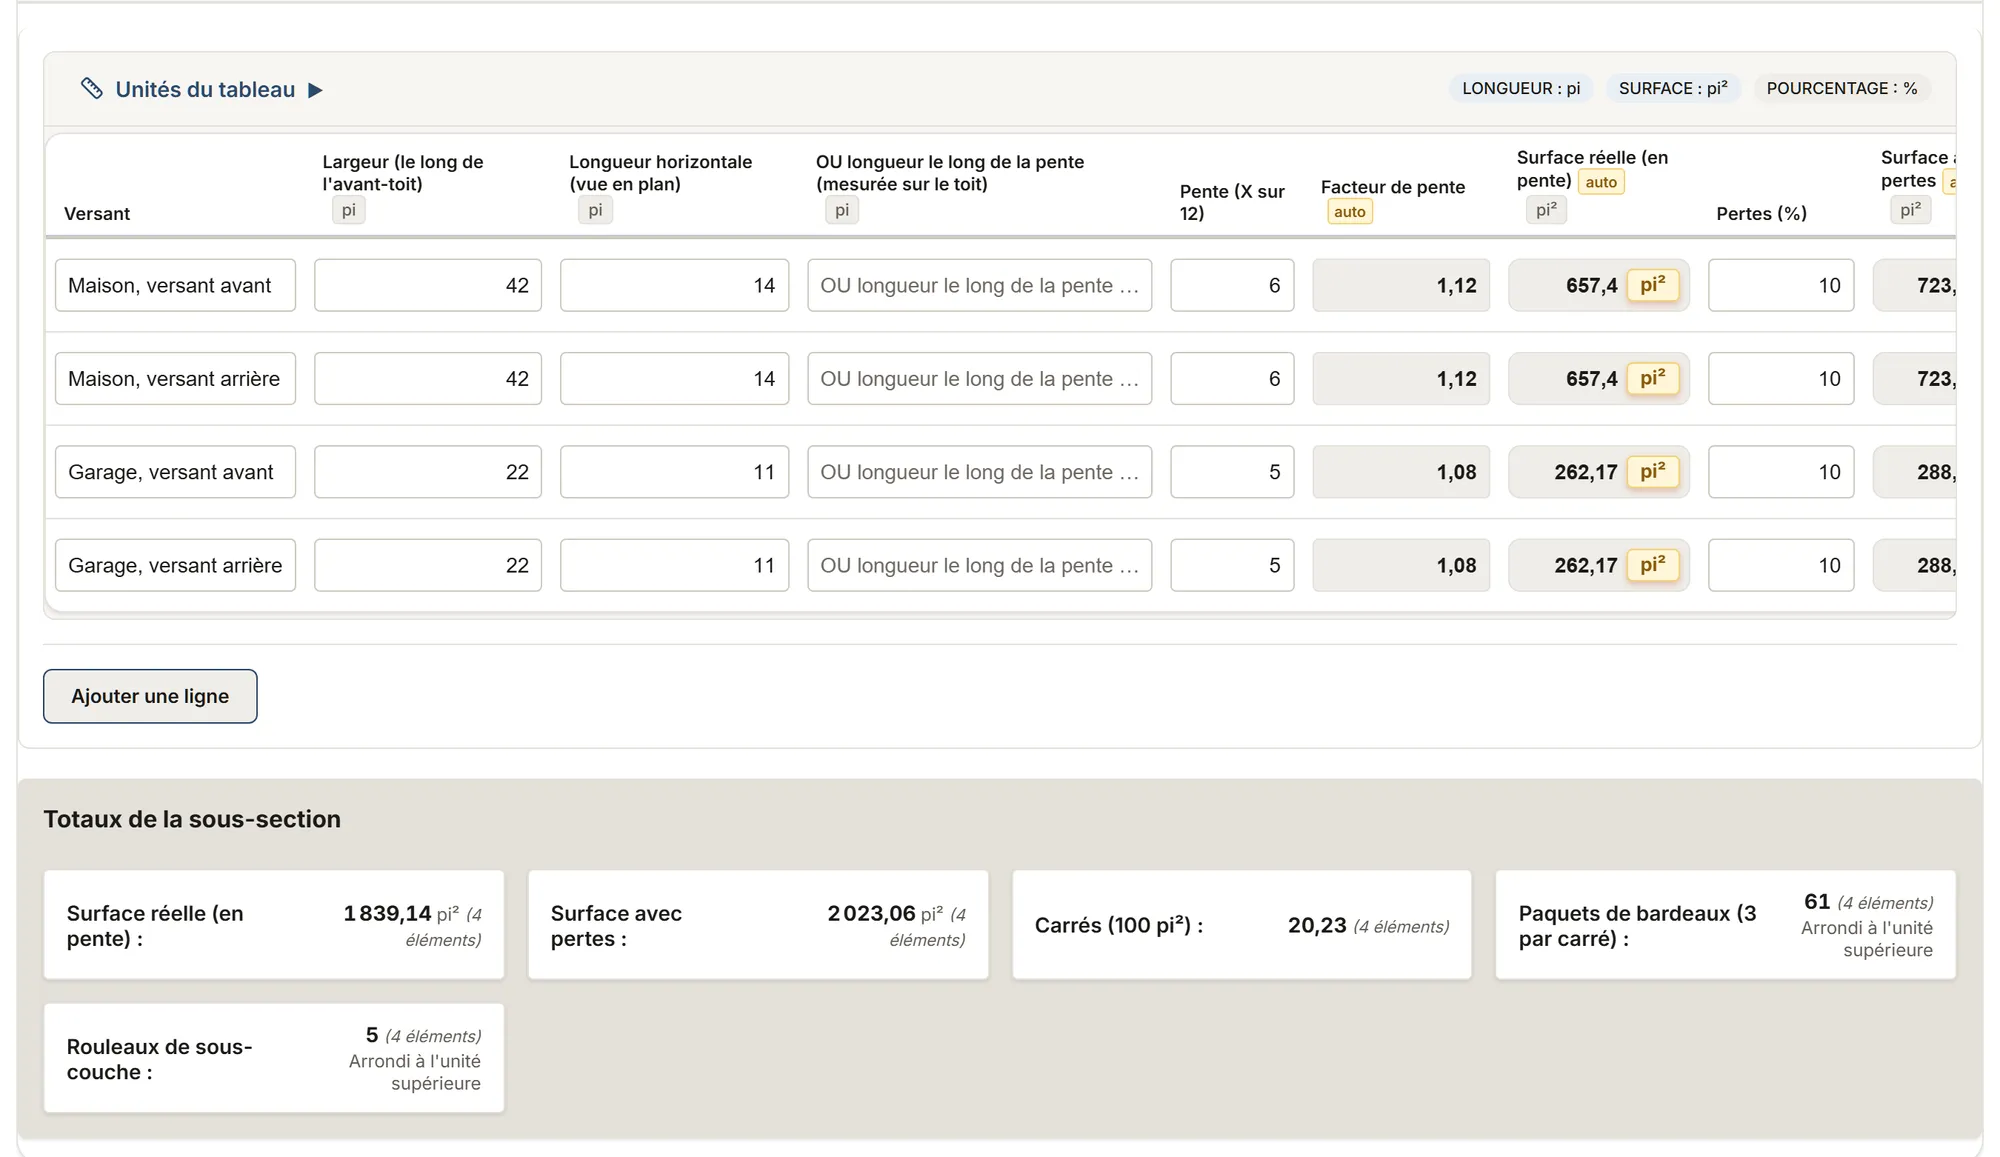Expand the Unités du tableau triangle
This screenshot has width=2000, height=1157.
pos(315,90)
